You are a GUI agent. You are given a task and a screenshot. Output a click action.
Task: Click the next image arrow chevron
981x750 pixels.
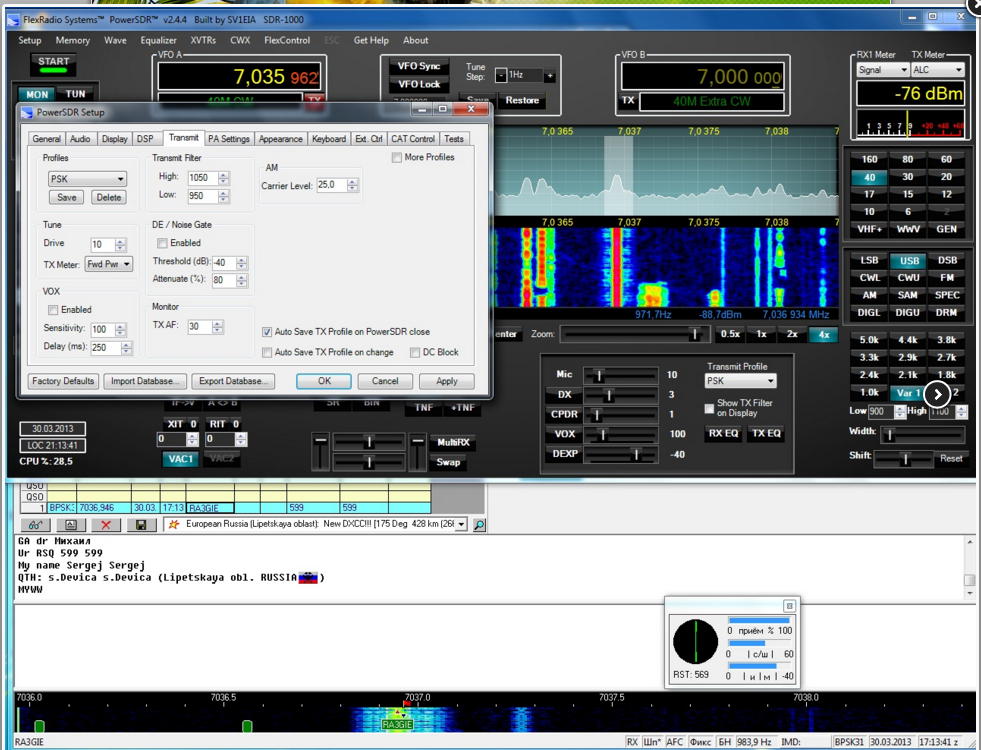point(938,393)
